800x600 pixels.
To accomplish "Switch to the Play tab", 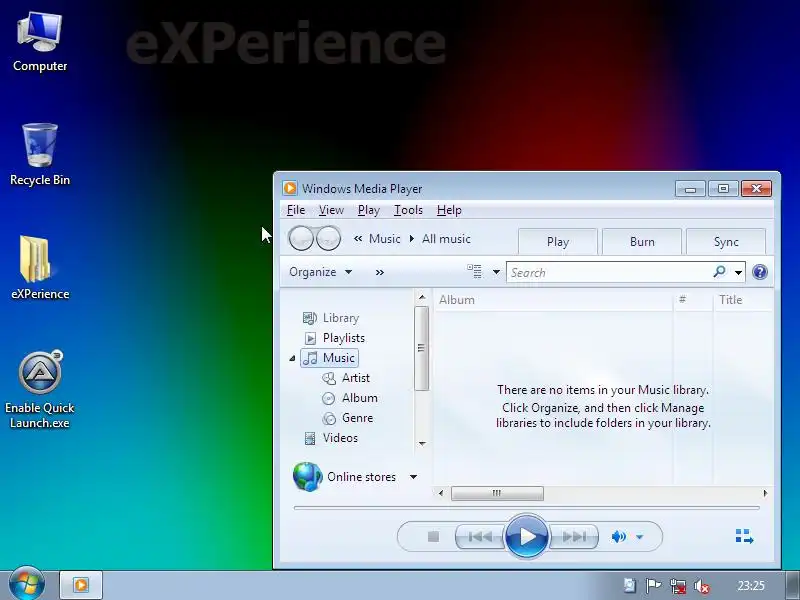I will click(558, 242).
